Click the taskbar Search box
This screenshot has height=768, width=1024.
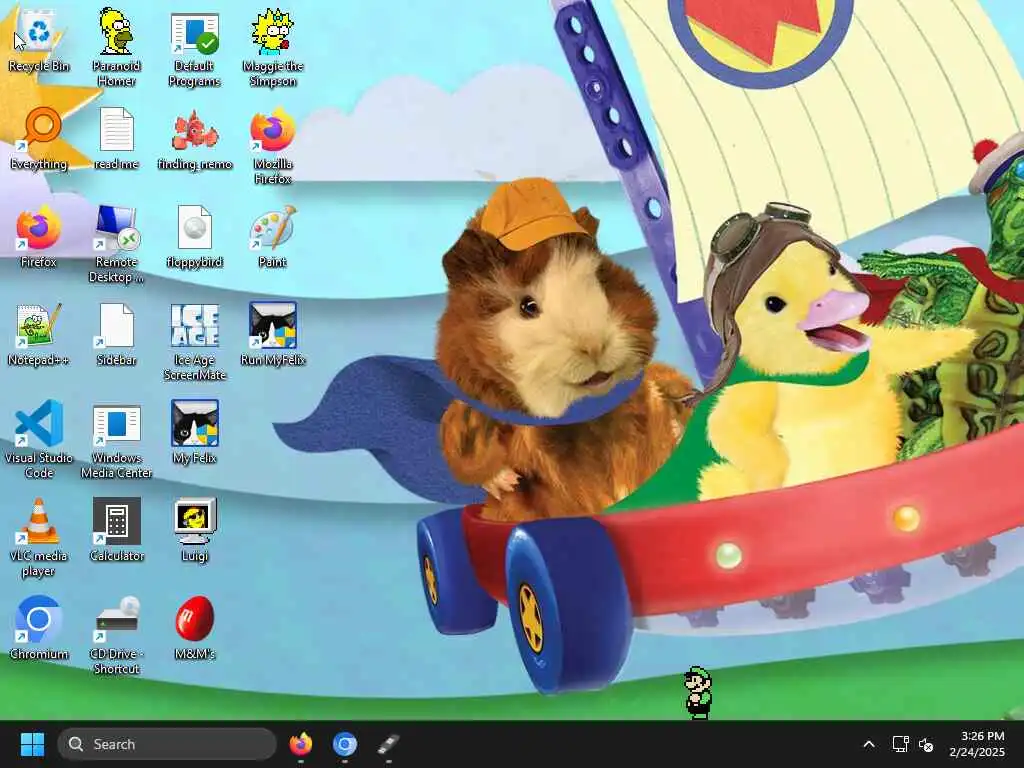167,744
